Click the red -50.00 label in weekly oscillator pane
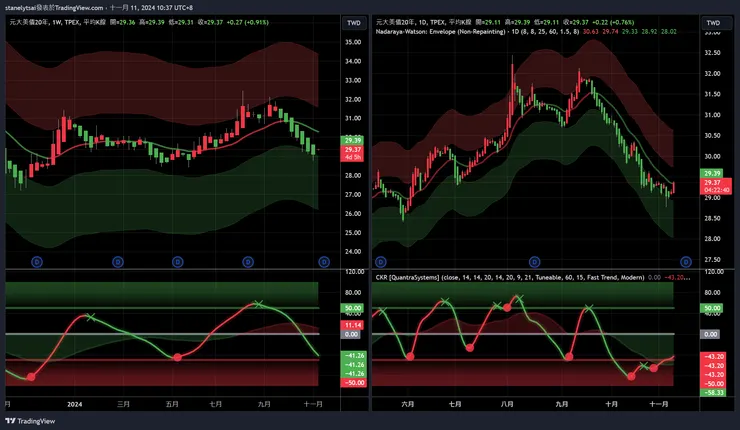 click(353, 383)
